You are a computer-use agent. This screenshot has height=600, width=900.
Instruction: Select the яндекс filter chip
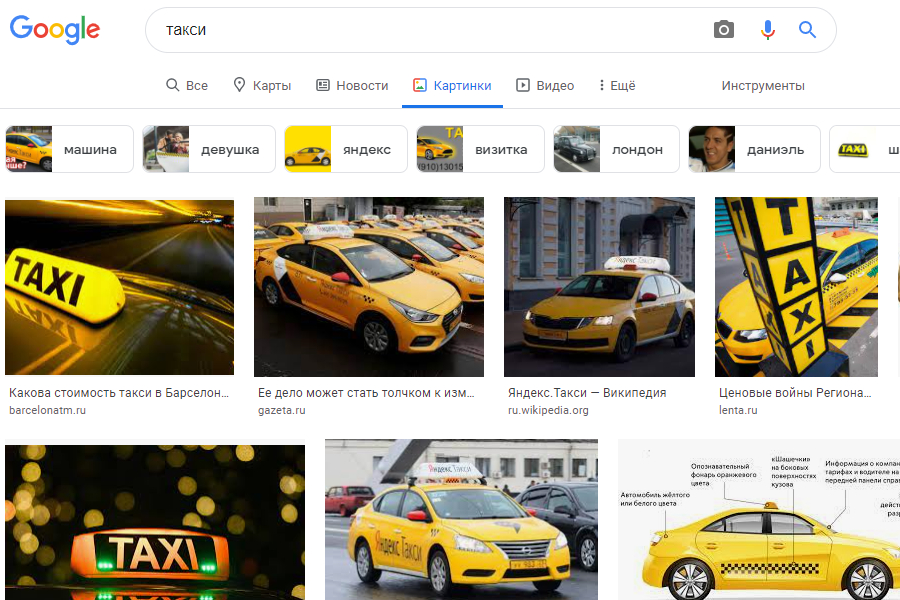pyautogui.click(x=345, y=149)
